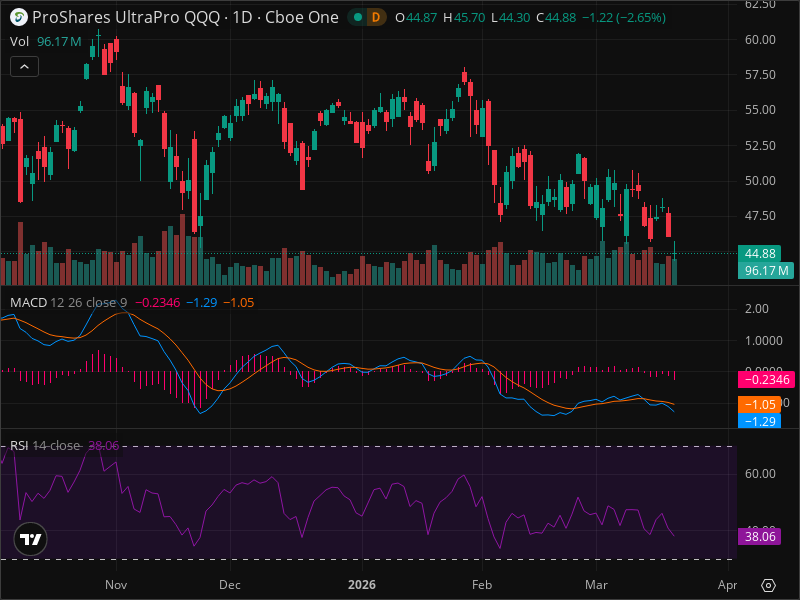
Task: Click the open price O44.87 value
Action: coord(416,18)
